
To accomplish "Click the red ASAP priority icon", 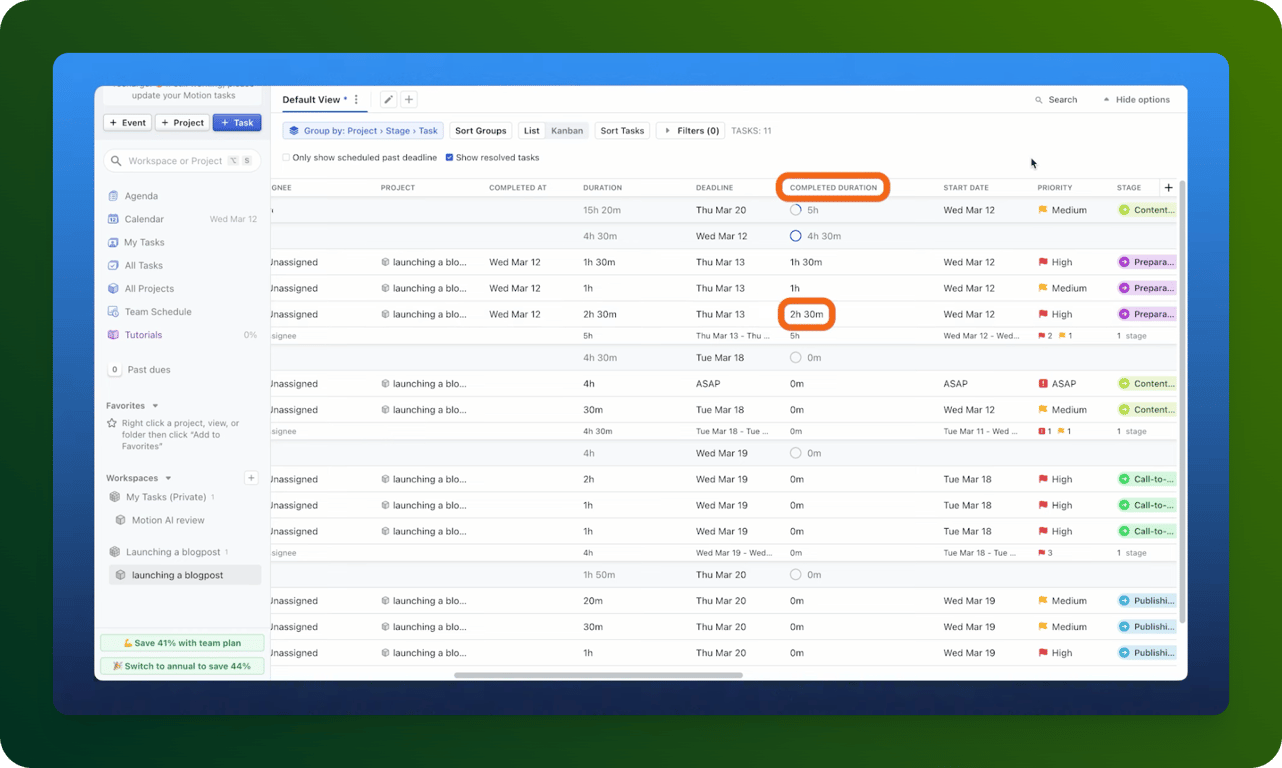I will tap(1043, 384).
